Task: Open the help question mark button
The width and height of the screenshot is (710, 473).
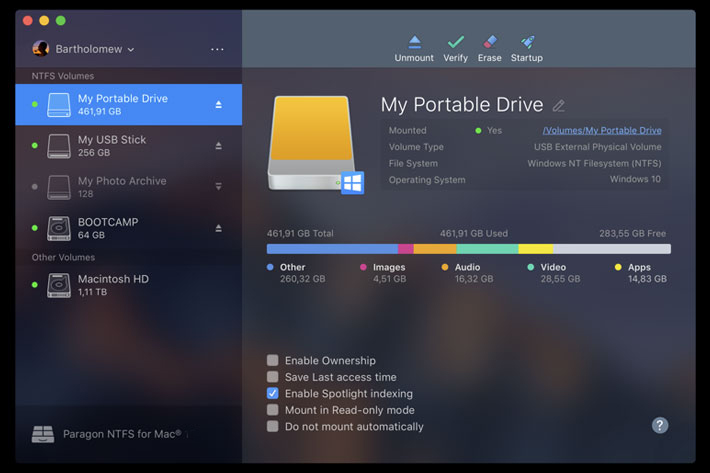Action: (x=660, y=425)
